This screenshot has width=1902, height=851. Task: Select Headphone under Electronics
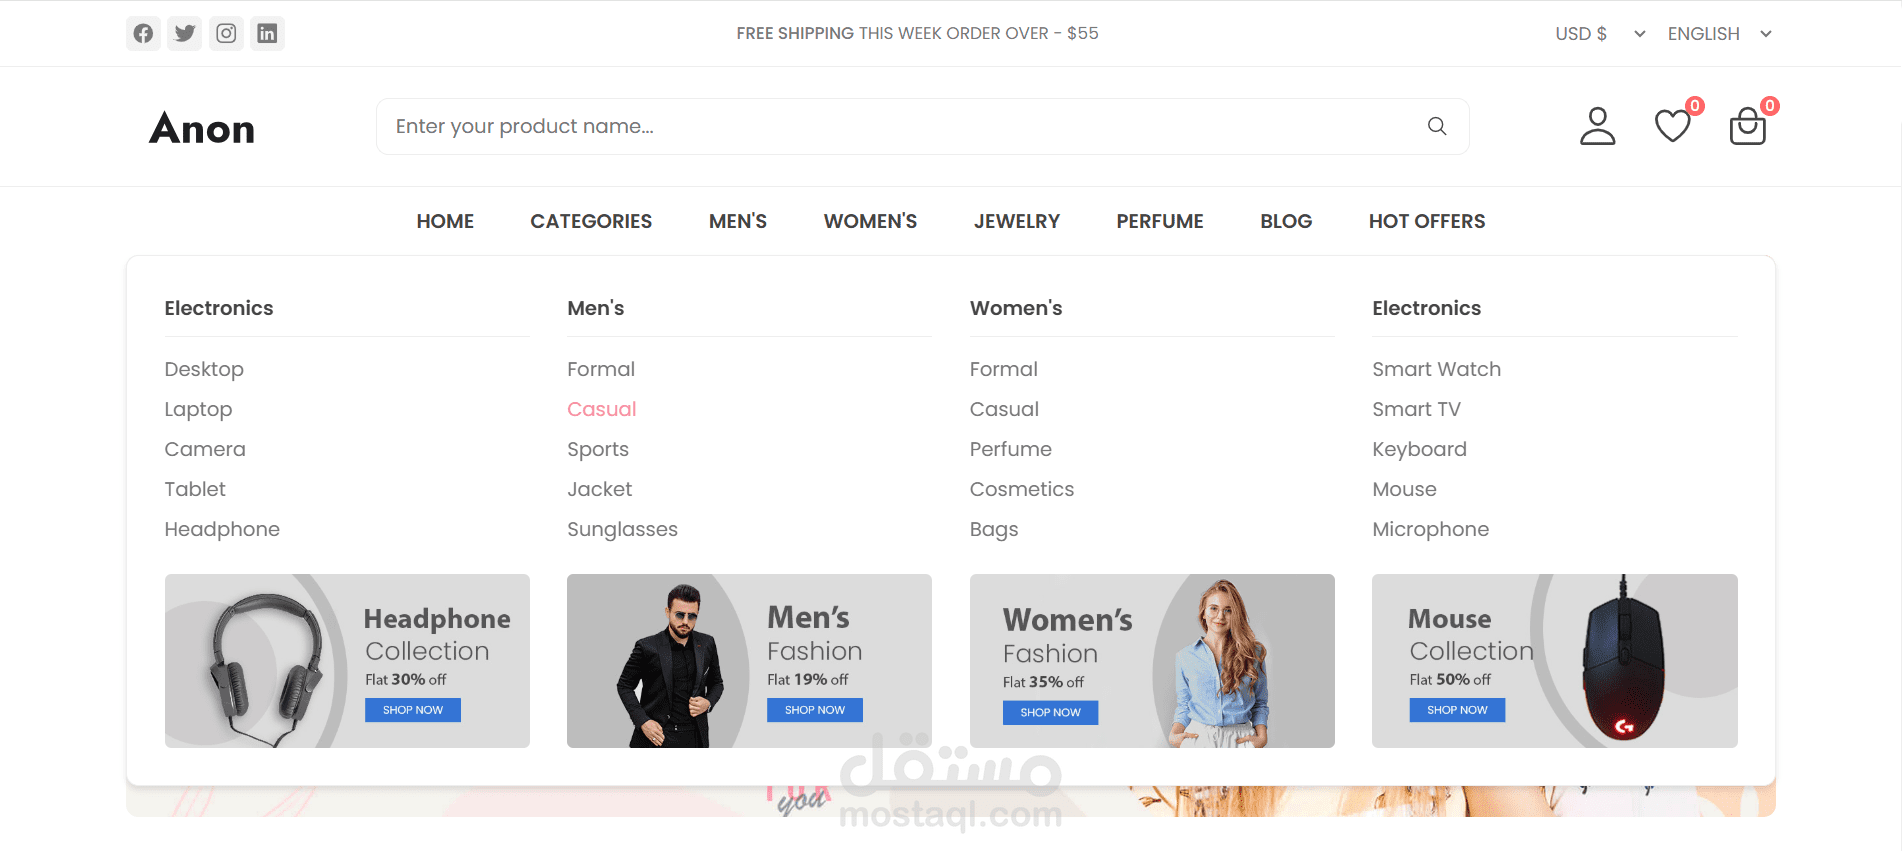click(222, 529)
